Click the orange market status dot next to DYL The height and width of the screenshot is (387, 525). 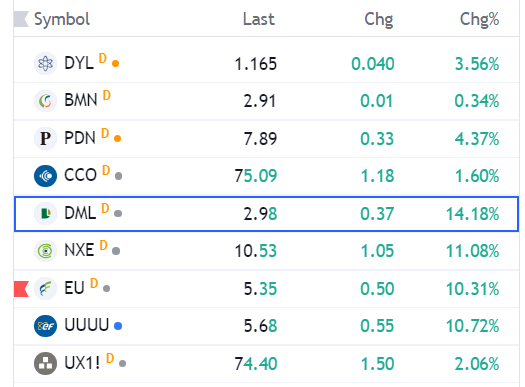(x=116, y=64)
